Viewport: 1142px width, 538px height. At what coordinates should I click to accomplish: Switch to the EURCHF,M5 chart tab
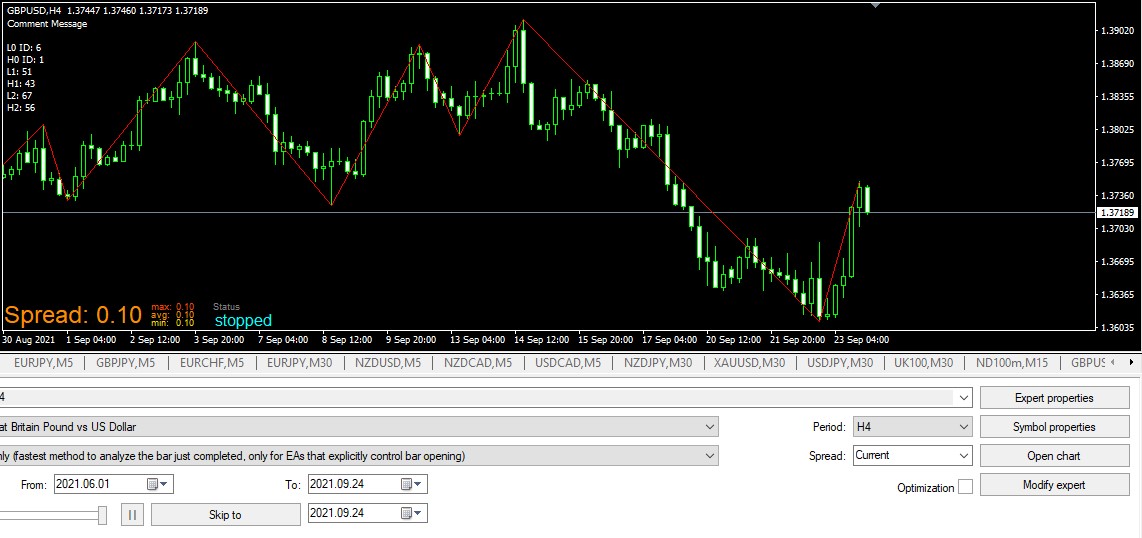(x=211, y=362)
